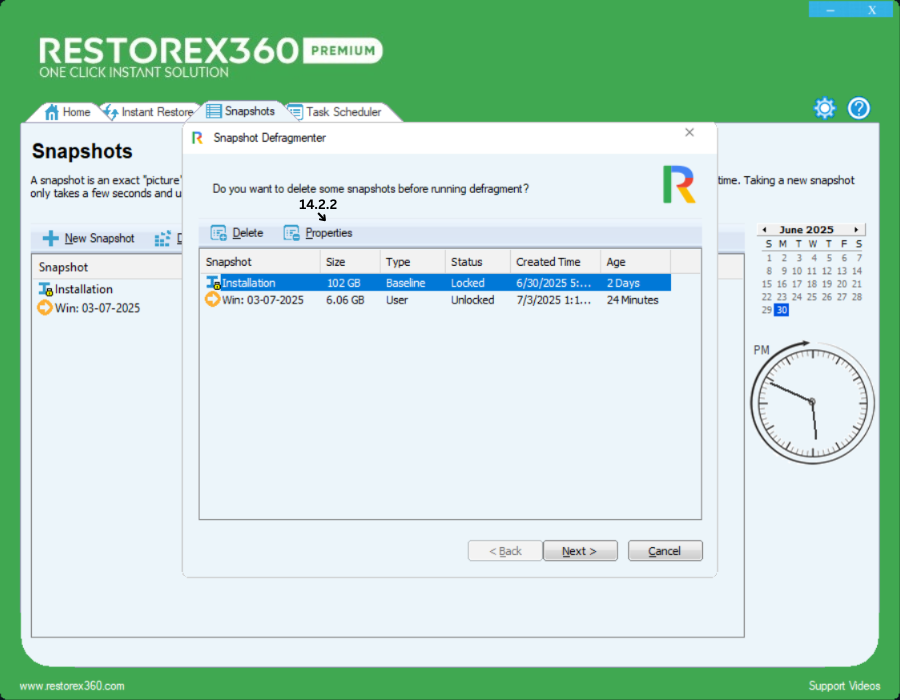
Task: Select the Win: 03-07-2025 snapshot arrow icon in dialog
Action: click(x=213, y=299)
